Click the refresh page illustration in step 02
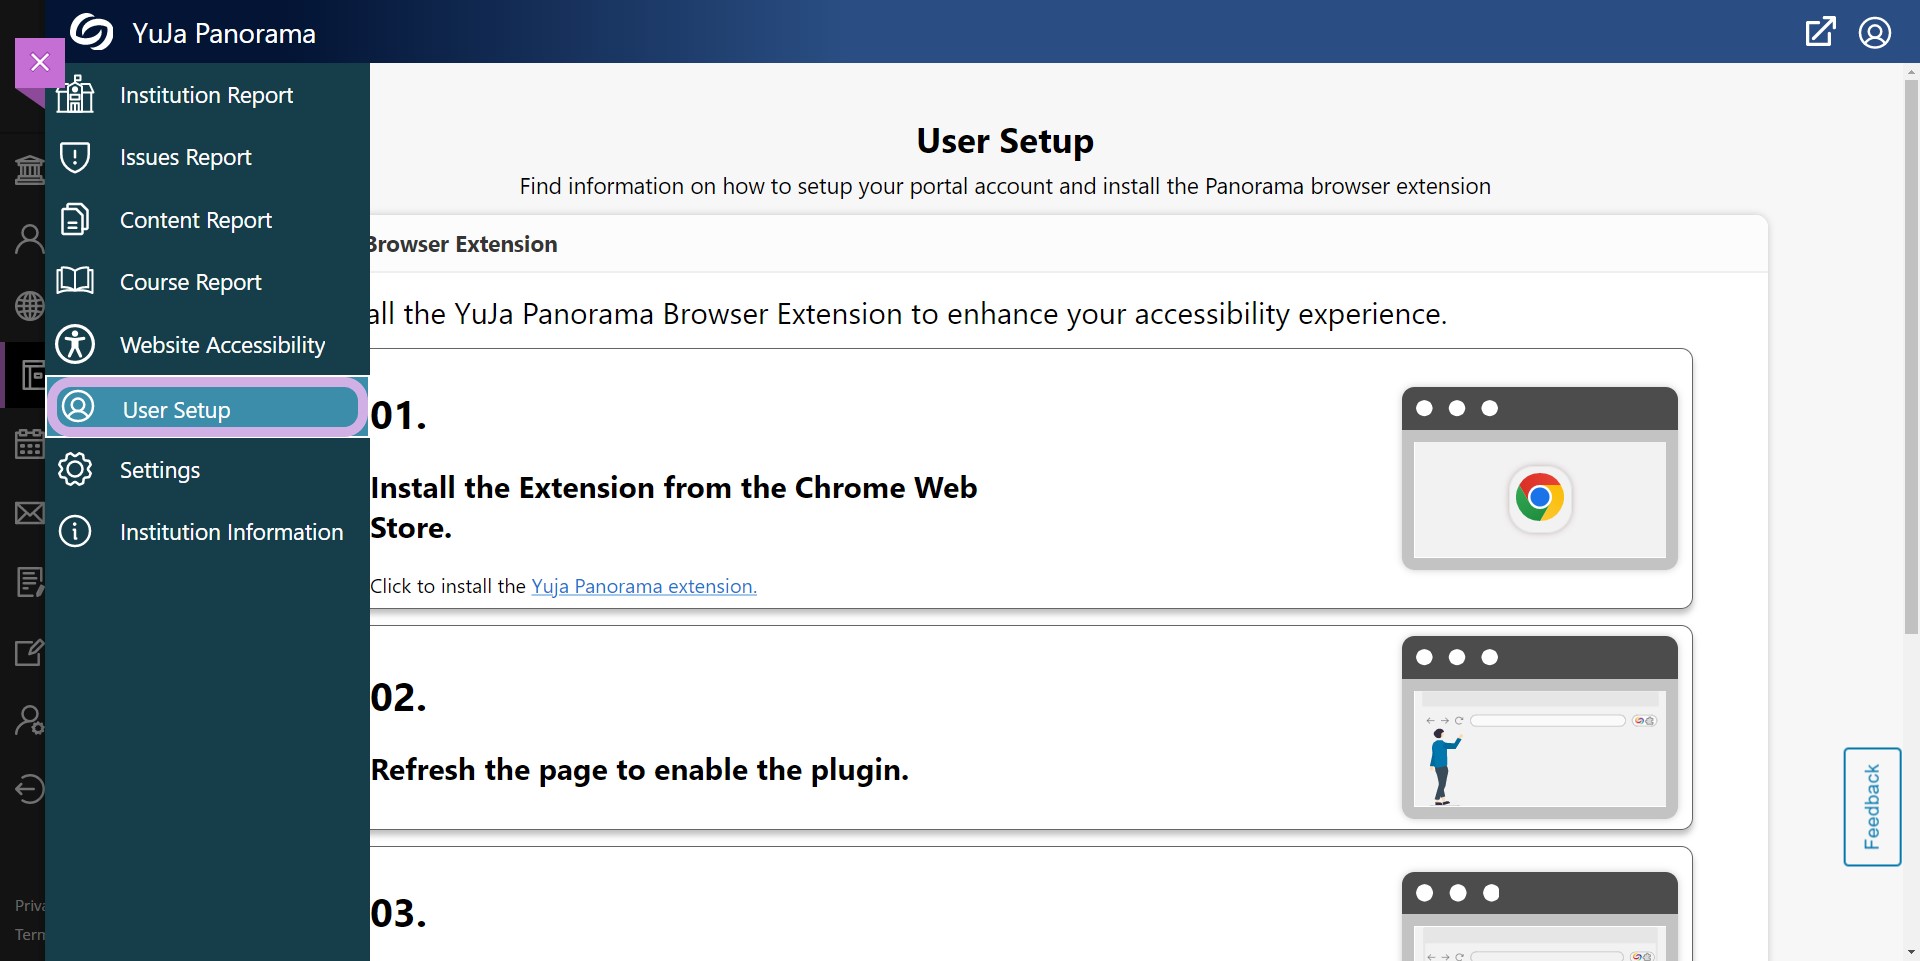Viewport: 1920px width, 961px height. pyautogui.click(x=1539, y=727)
